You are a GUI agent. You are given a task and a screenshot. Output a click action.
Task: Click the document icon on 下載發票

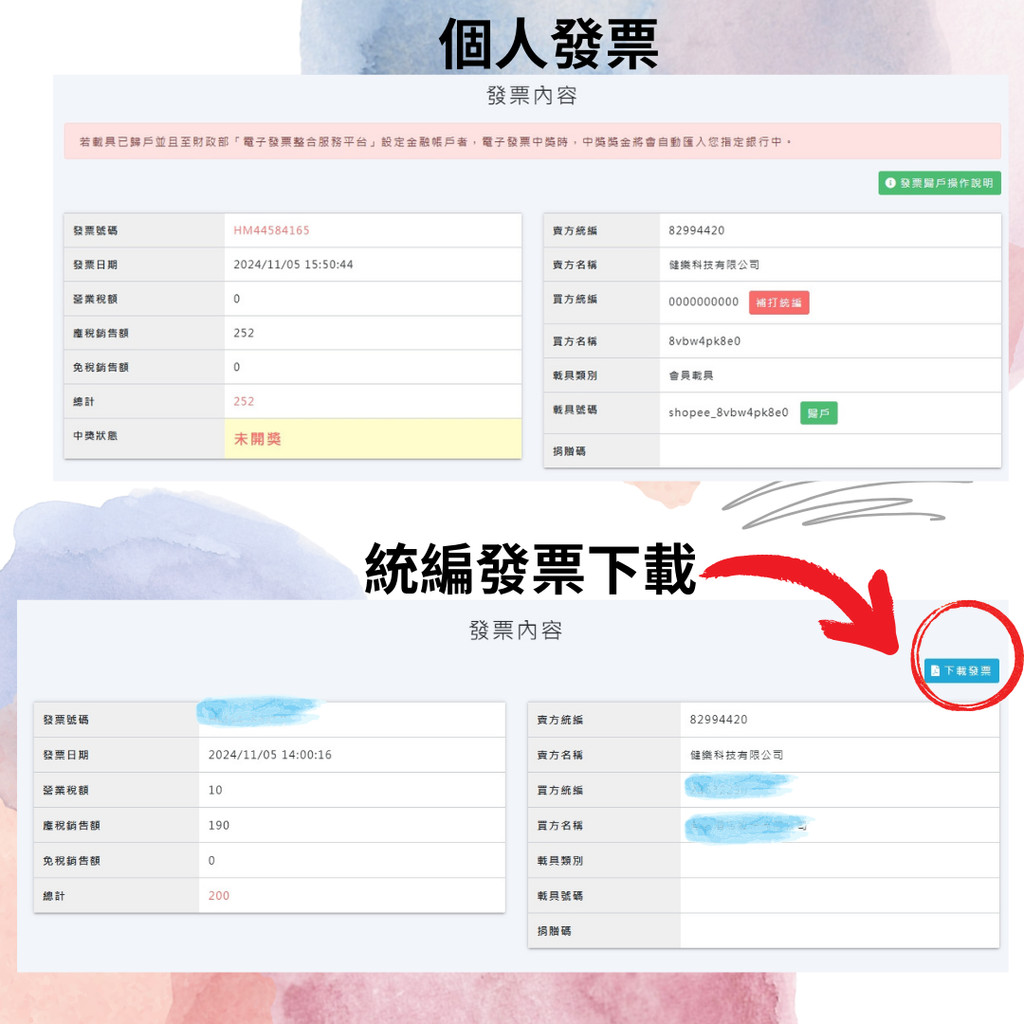pos(935,671)
